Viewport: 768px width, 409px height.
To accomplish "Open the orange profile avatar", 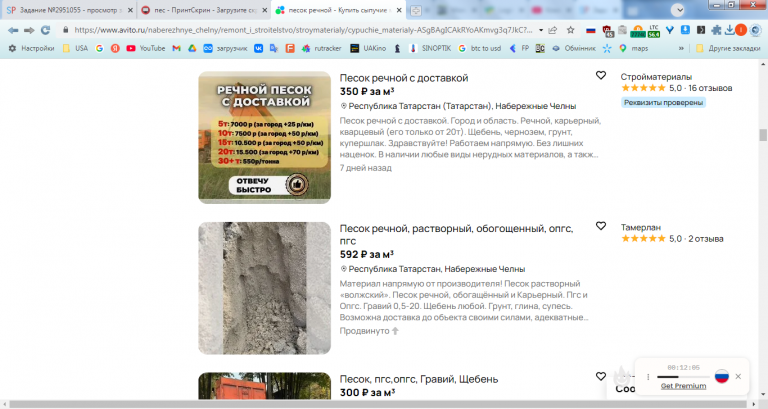I will [x=741, y=30].
